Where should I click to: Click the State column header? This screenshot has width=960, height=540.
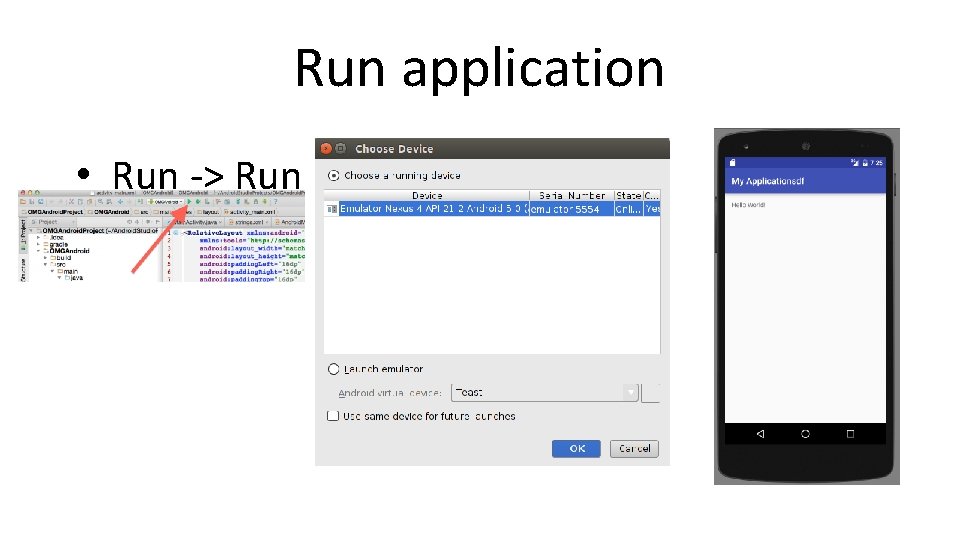click(629, 196)
